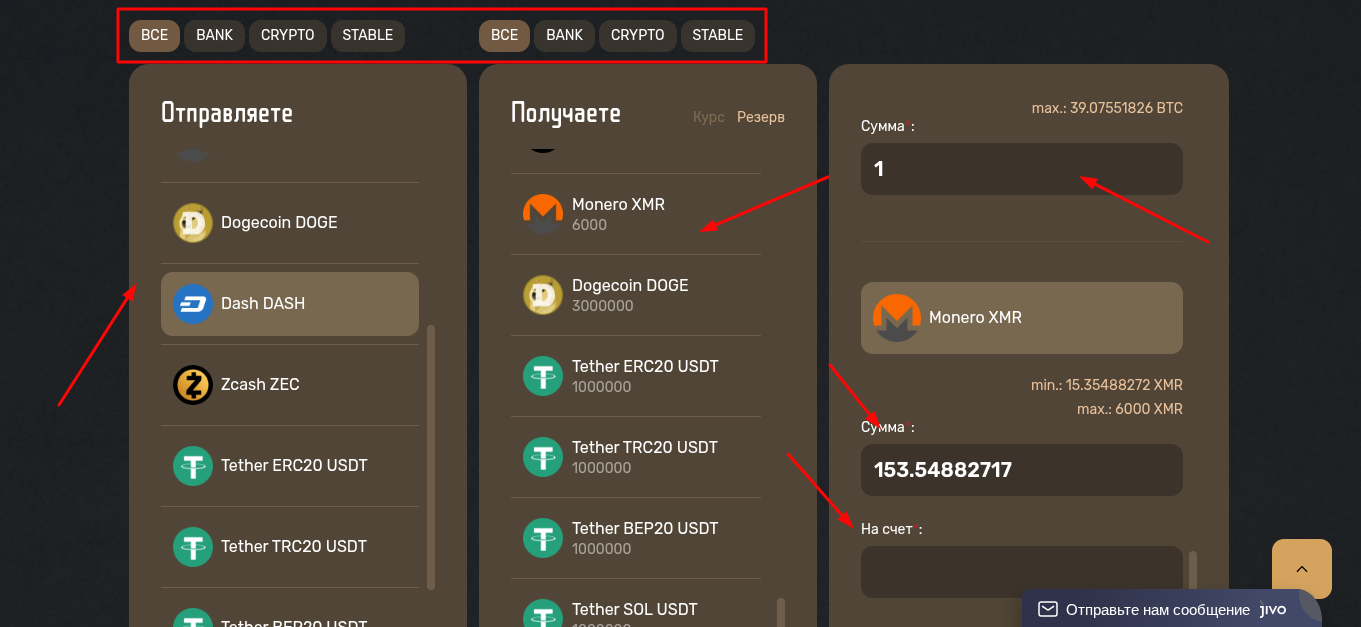1361x627 pixels.
Task: Click the Dash icon in the send list
Action: pyautogui.click(x=193, y=304)
